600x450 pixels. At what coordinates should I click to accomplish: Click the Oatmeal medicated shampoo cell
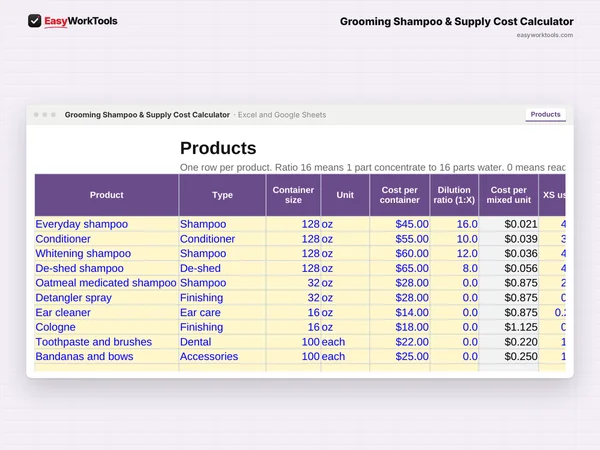click(x=106, y=283)
